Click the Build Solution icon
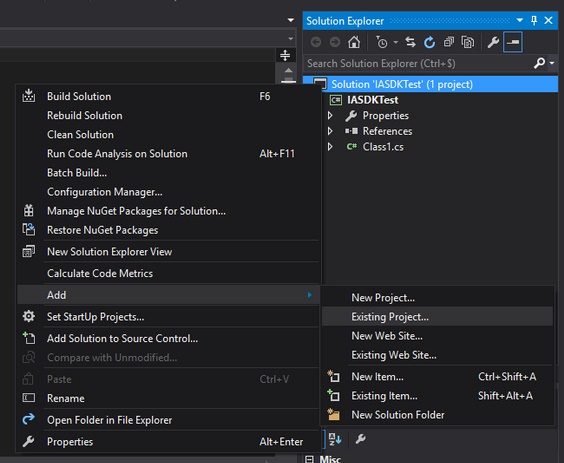Viewport: 564px width, 463px height. point(28,96)
